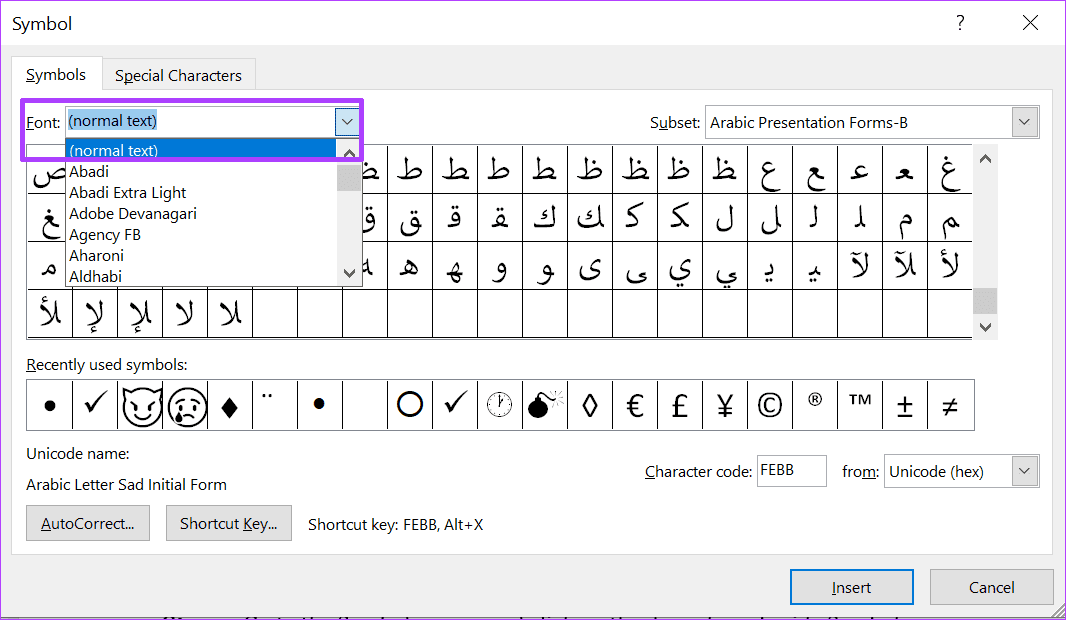Choose Agency FB from the font list

coord(105,234)
